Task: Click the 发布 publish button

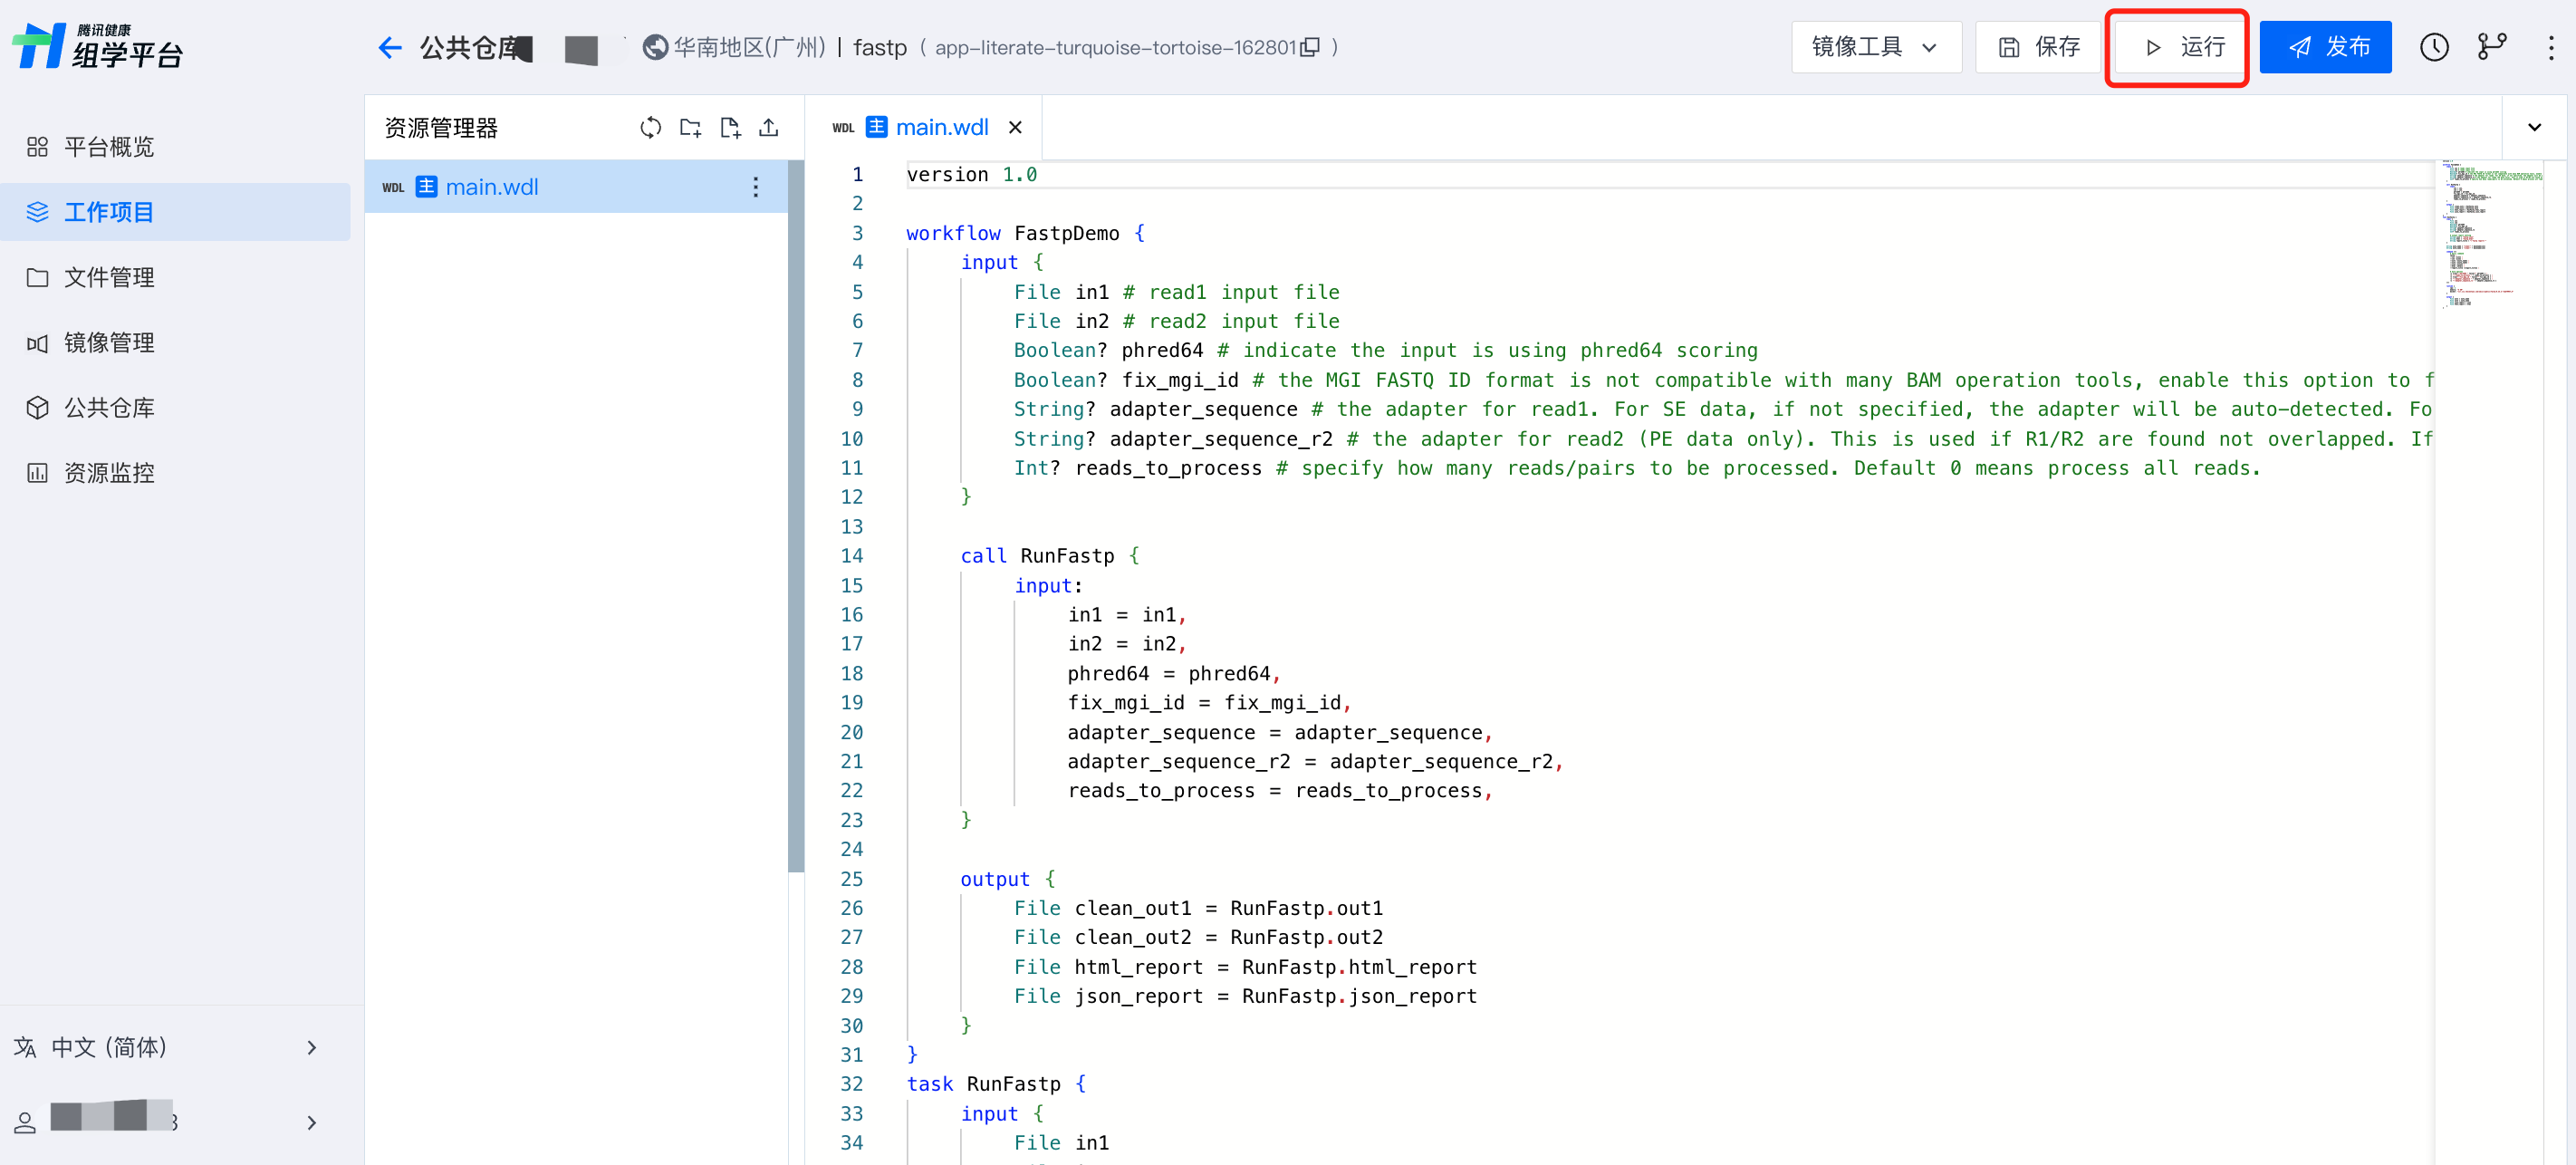Action: 2325,47
